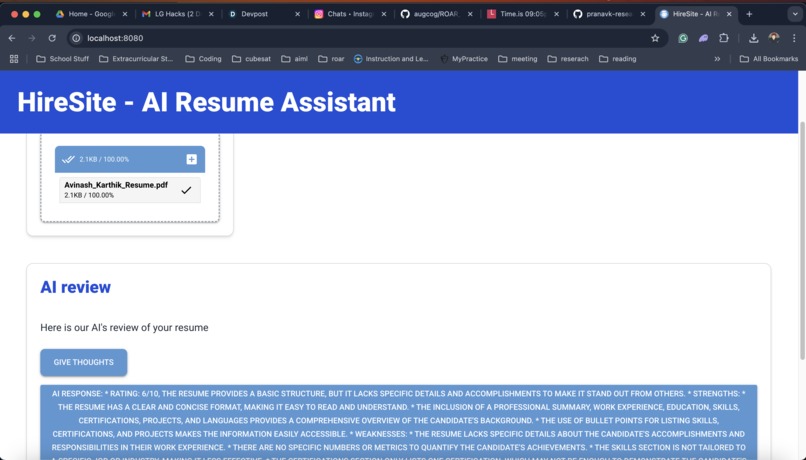Open the aiml bookmark folder
The image size is (806, 460).
[294, 59]
